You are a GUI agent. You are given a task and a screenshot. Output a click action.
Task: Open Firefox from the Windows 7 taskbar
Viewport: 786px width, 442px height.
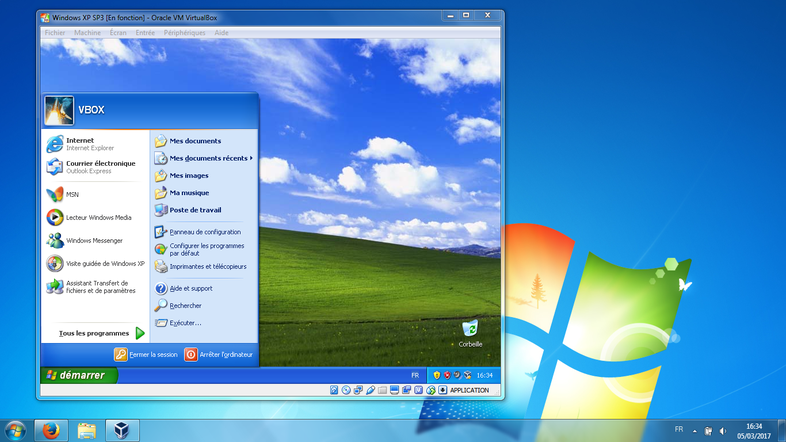click(x=51, y=431)
